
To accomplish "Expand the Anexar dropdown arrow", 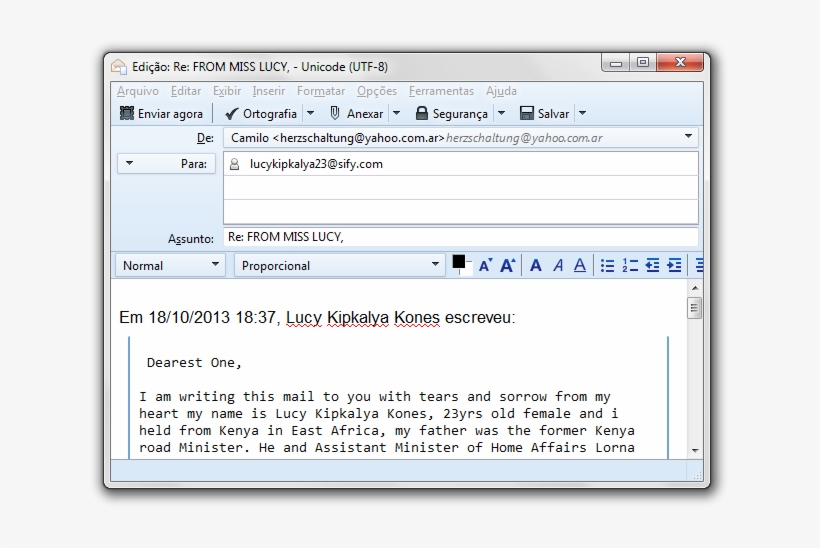I will [396, 113].
